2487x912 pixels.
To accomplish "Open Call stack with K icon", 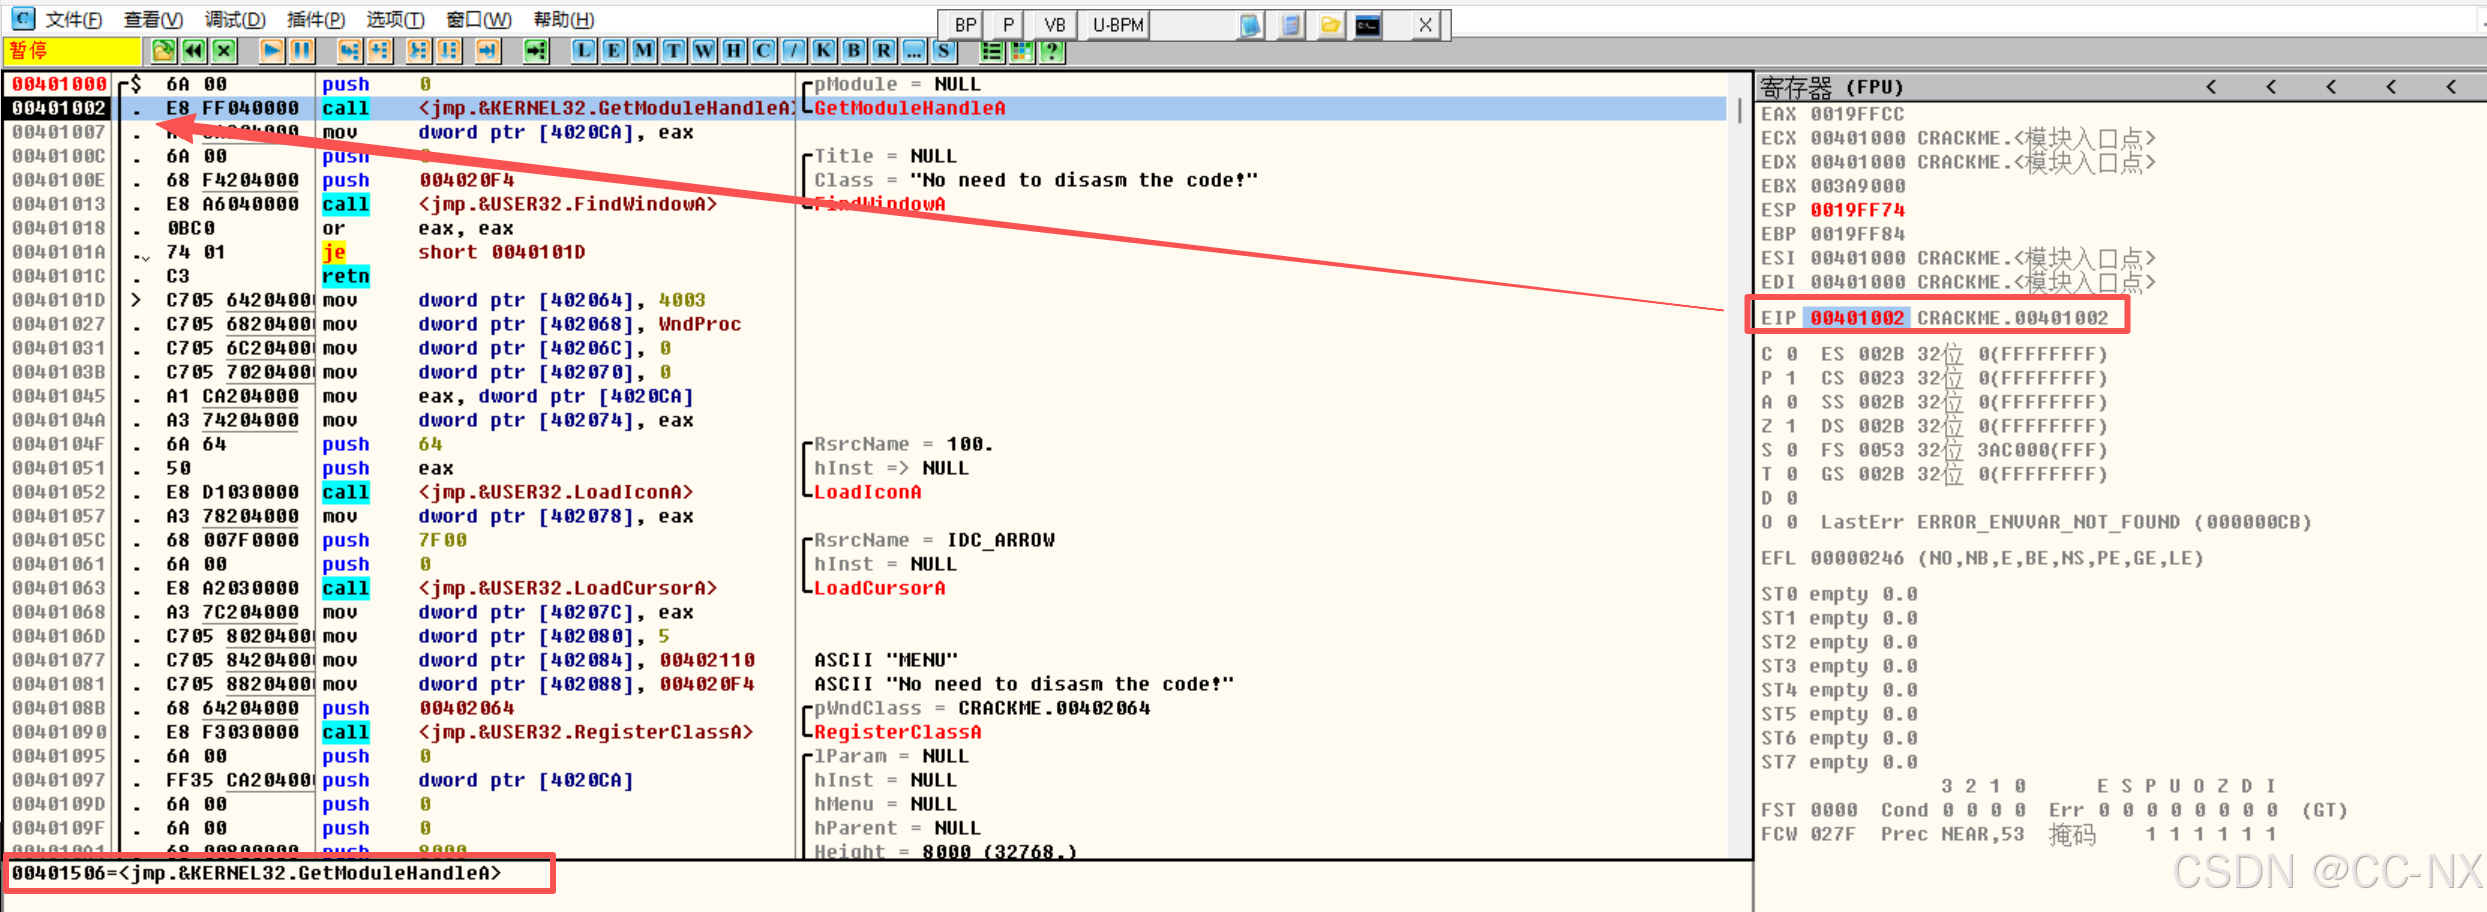I will pyautogui.click(x=824, y=50).
